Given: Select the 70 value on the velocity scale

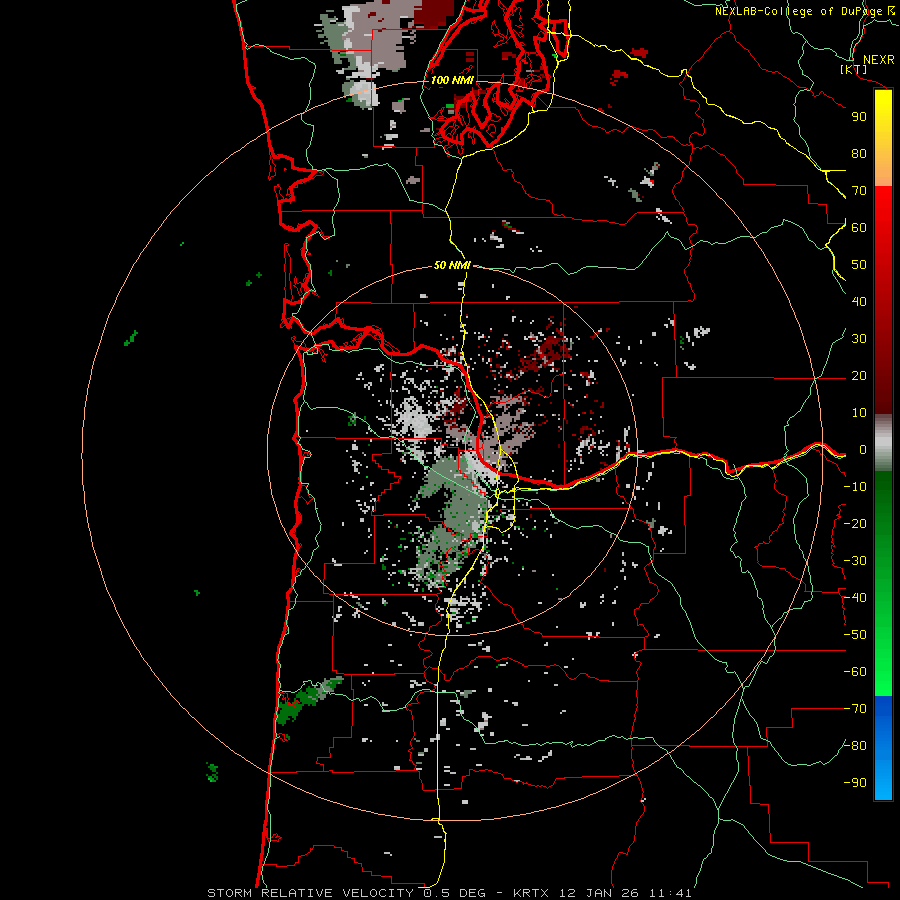Looking at the screenshot, I should point(859,191).
